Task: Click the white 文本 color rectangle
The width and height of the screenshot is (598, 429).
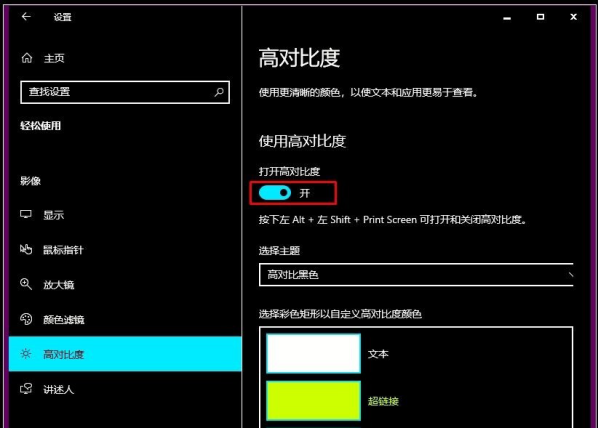Action: click(313, 353)
